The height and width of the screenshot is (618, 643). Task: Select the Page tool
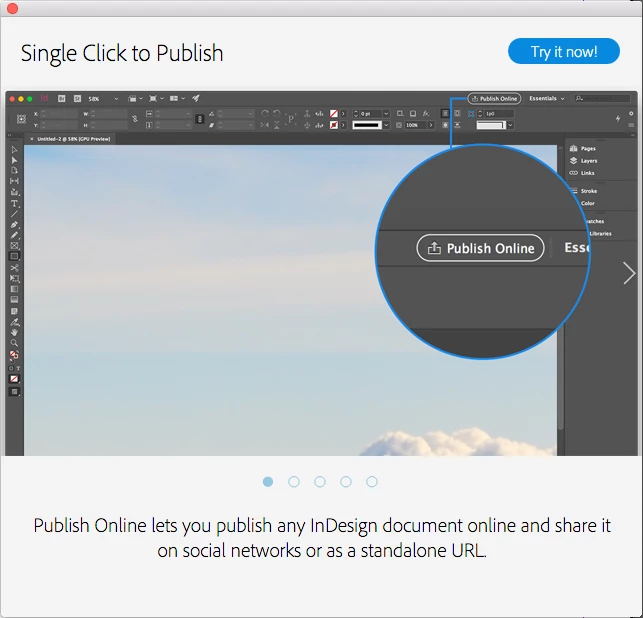click(x=14, y=170)
